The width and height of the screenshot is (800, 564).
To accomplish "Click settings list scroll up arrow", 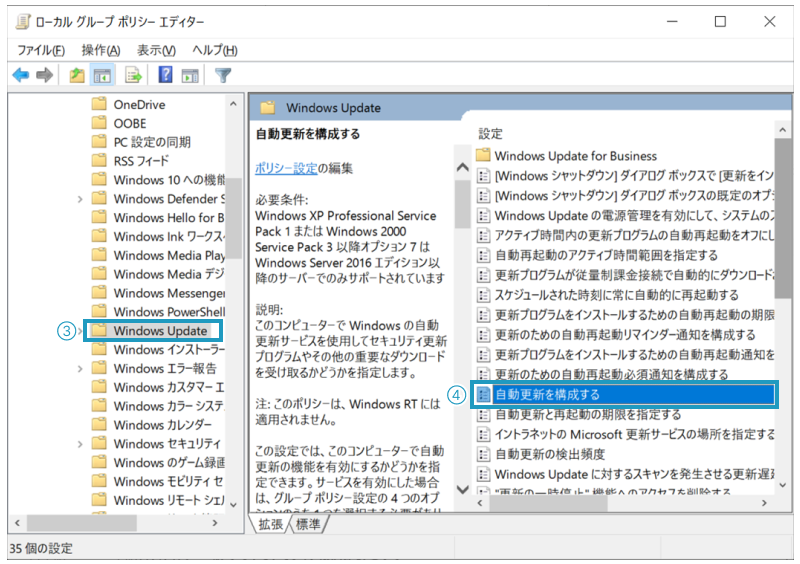I will tap(782, 130).
